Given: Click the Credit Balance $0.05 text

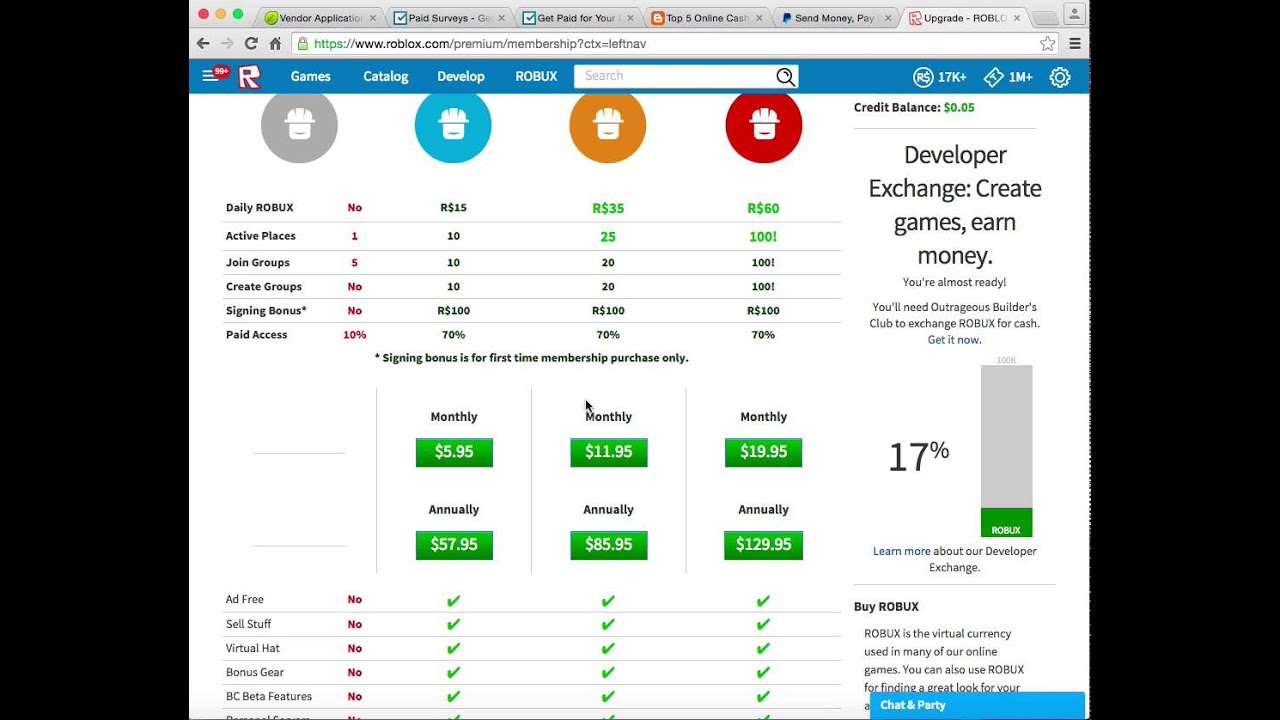Looking at the screenshot, I should pos(914,107).
